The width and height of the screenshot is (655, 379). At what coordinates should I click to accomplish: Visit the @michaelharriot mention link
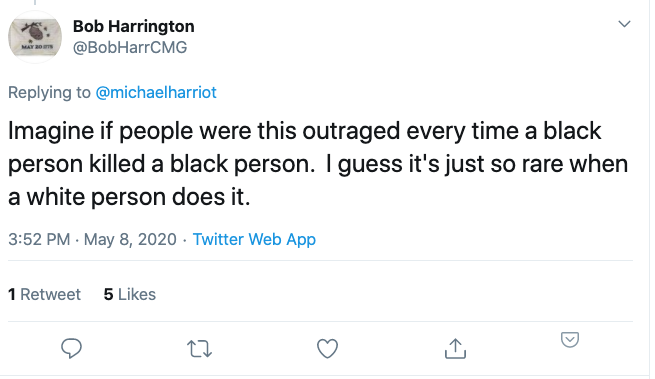(x=156, y=92)
